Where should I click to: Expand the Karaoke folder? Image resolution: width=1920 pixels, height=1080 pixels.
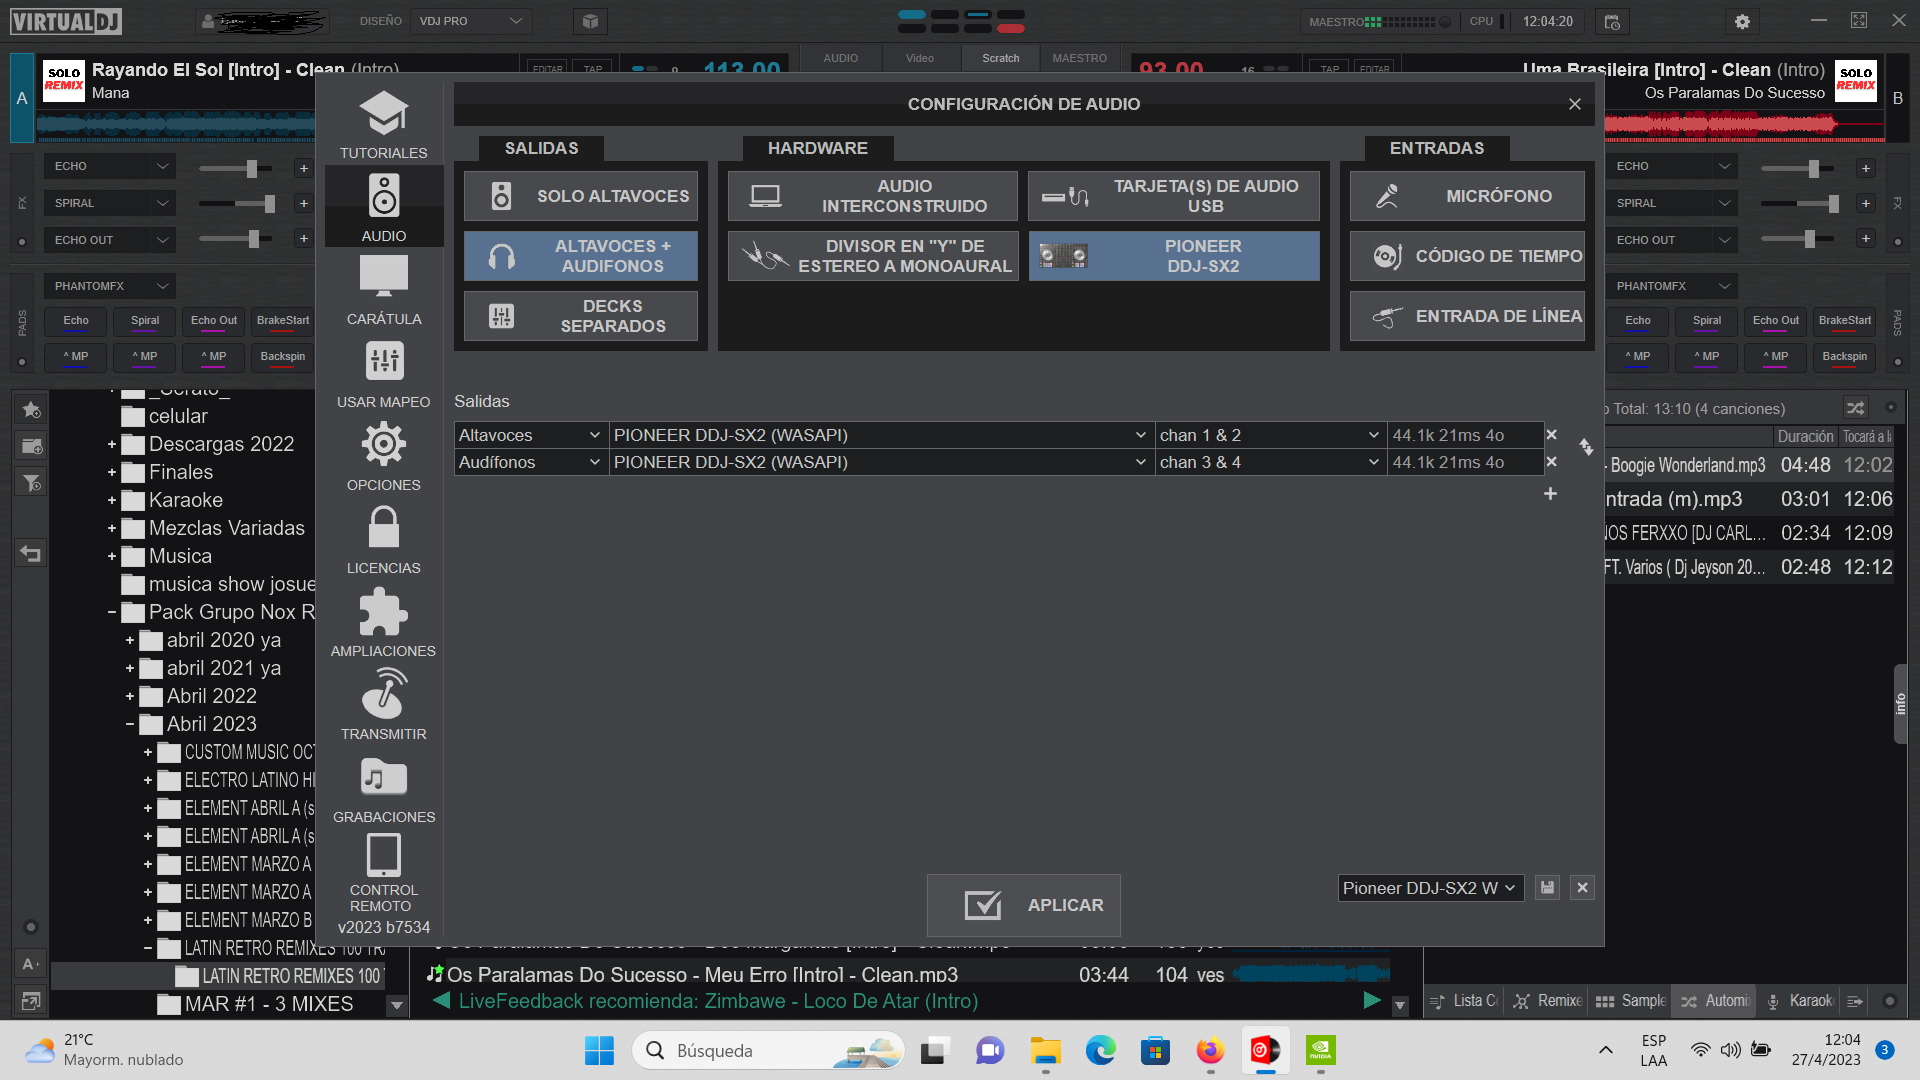[x=112, y=500]
